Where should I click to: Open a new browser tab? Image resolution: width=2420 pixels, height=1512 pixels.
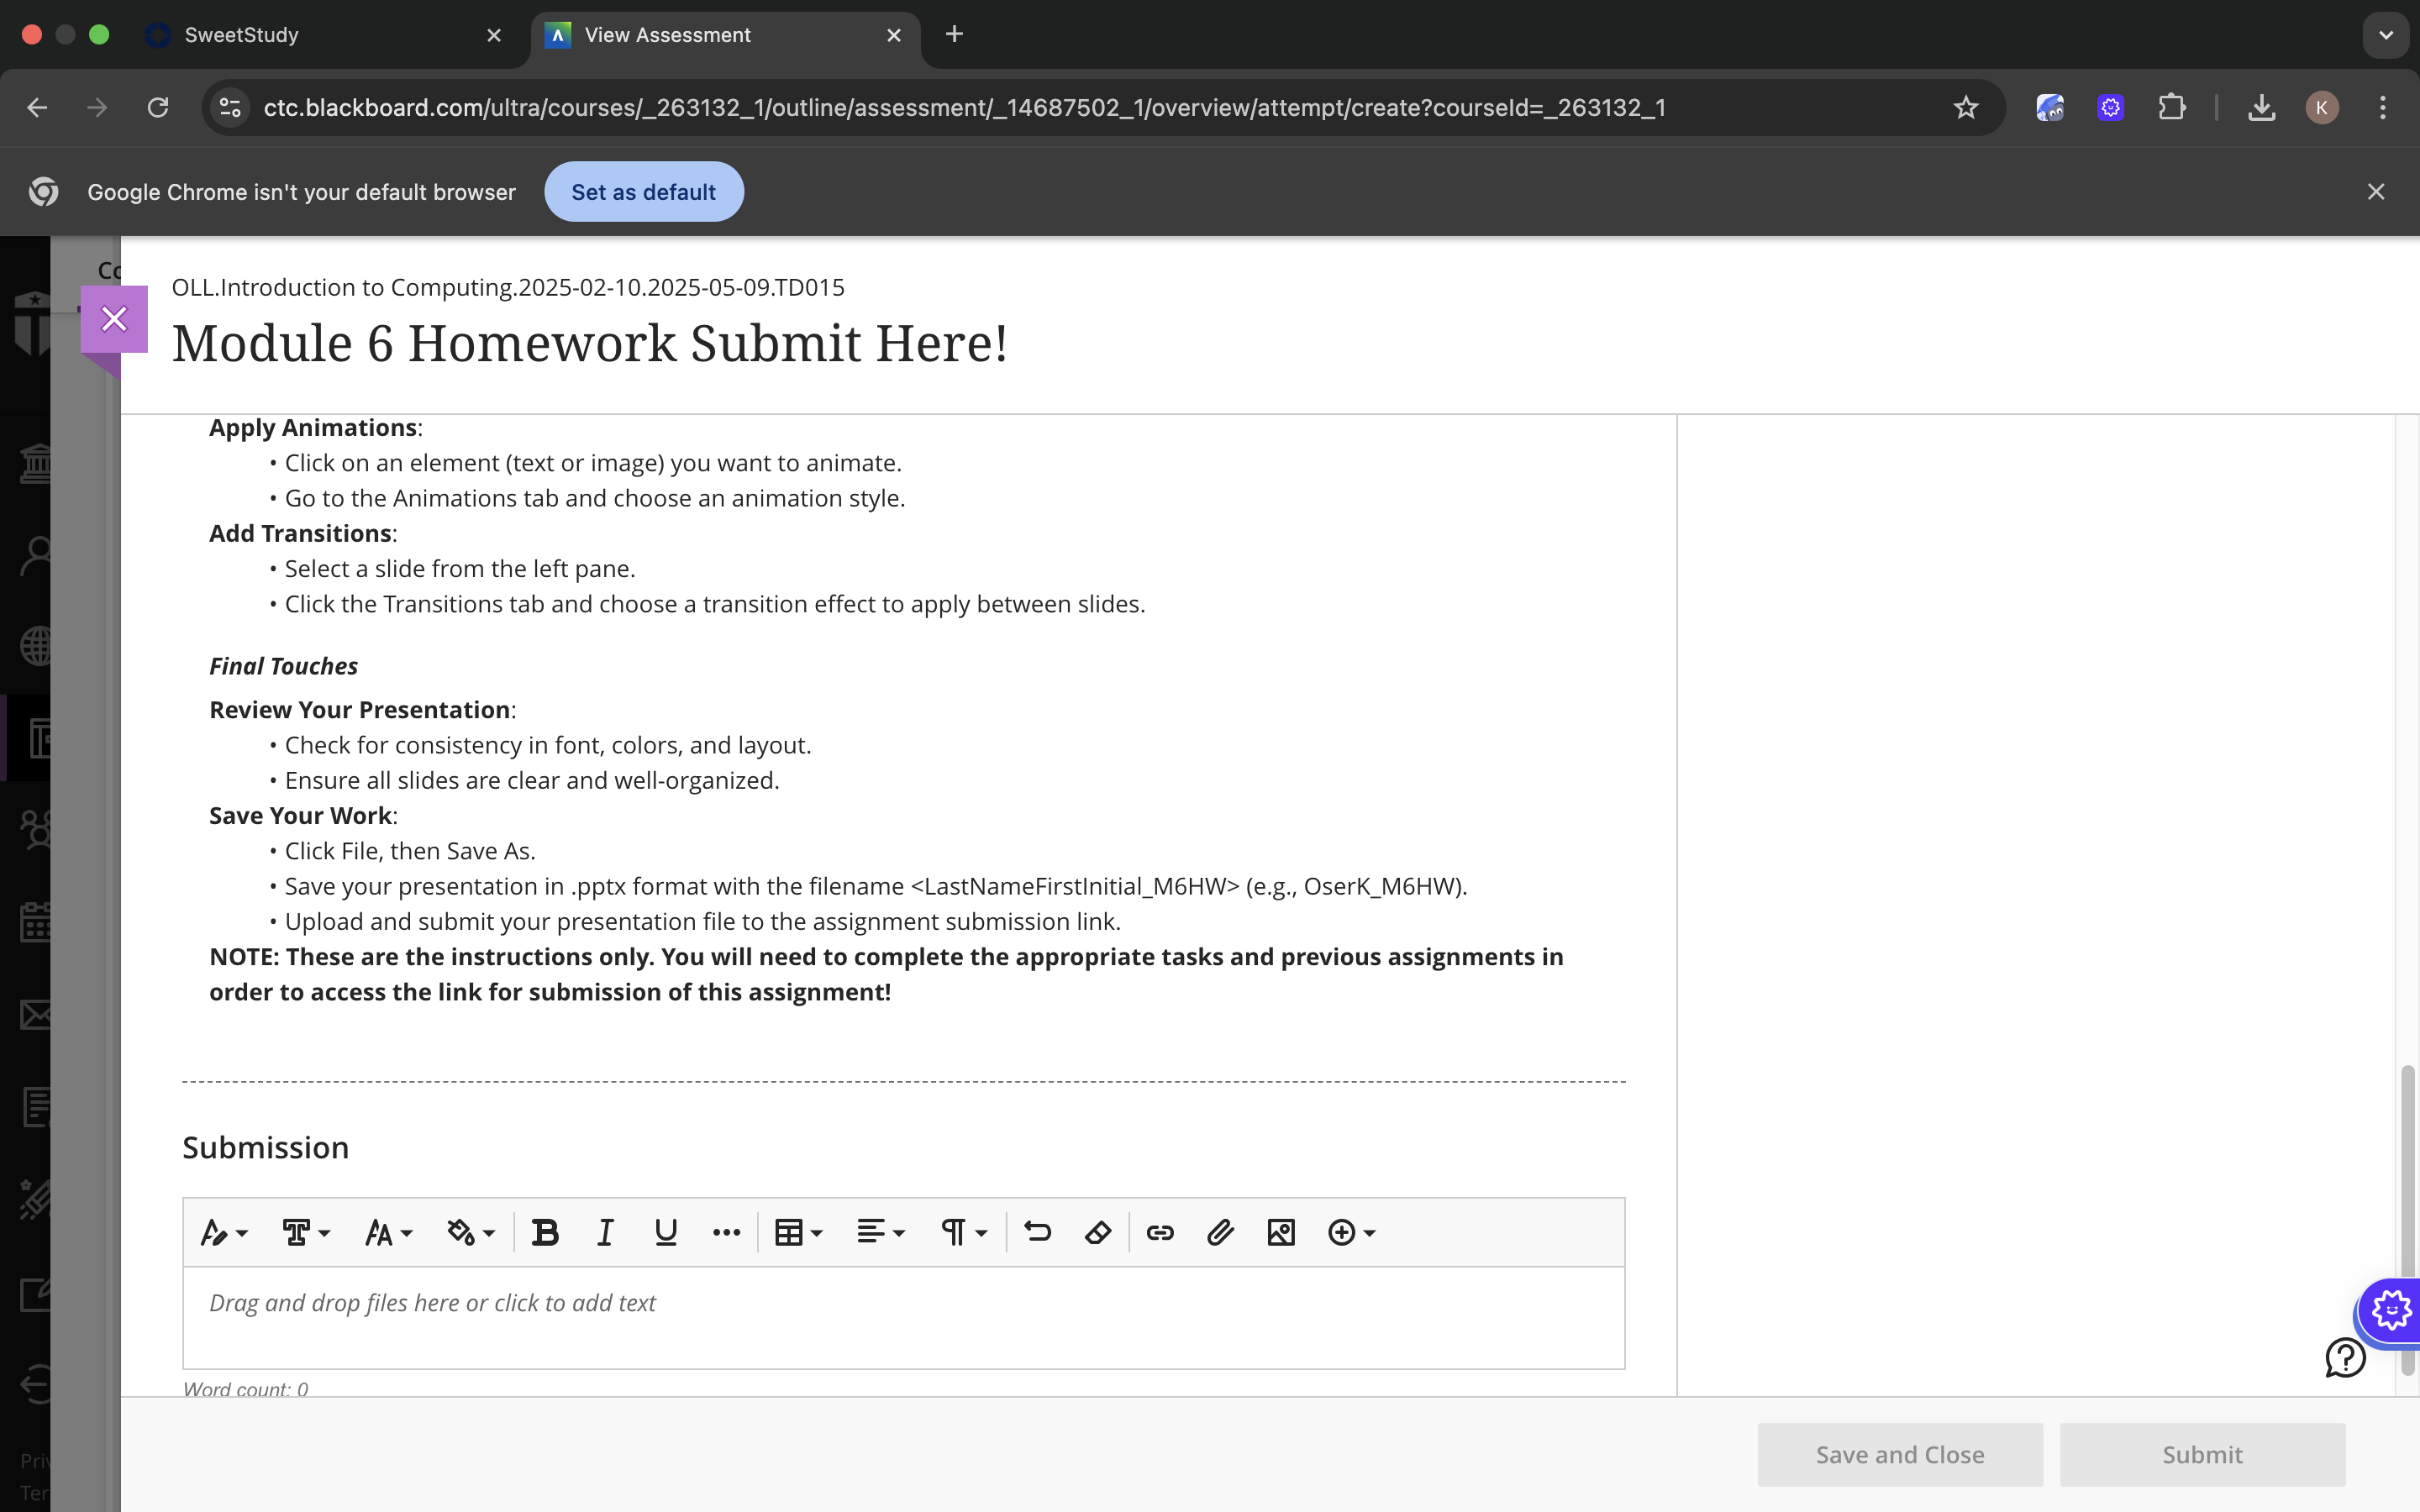tap(954, 34)
